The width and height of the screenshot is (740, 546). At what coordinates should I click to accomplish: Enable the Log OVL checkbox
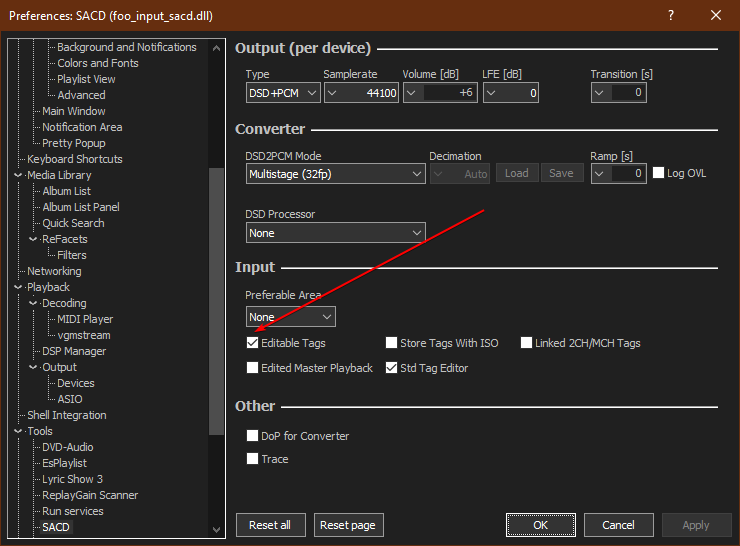pos(658,173)
